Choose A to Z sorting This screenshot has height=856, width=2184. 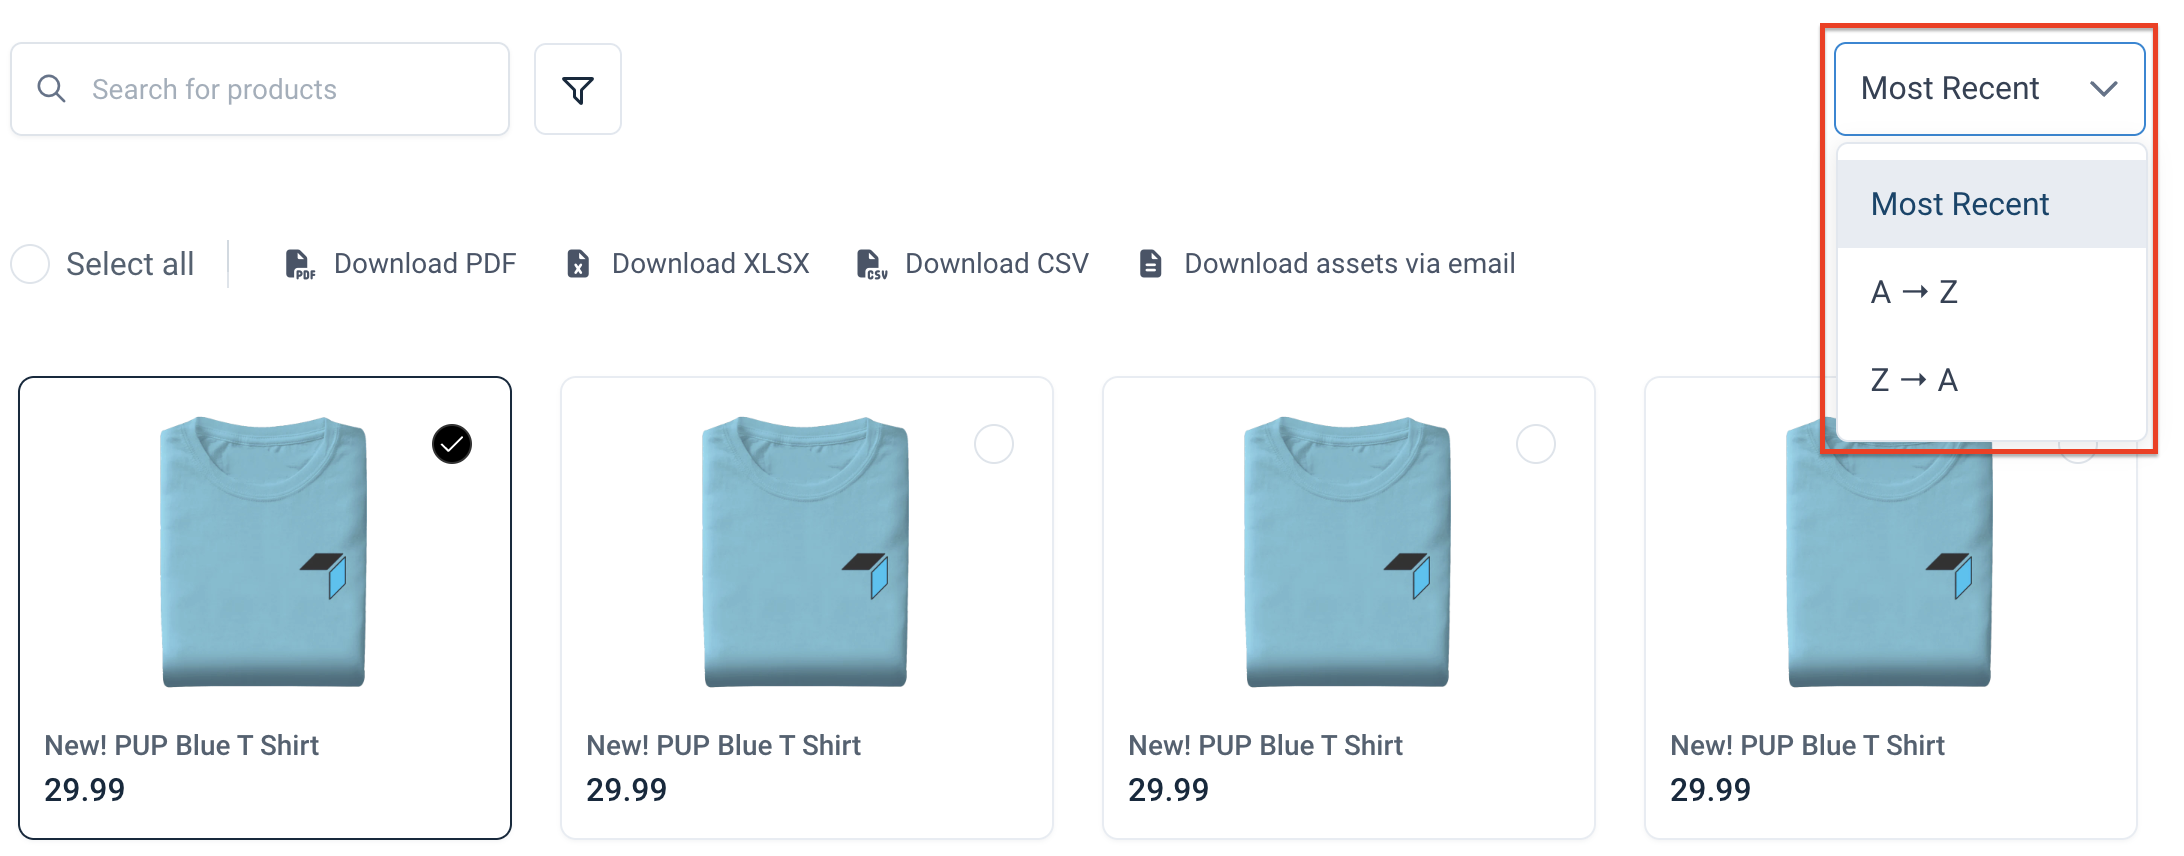coord(1911,291)
